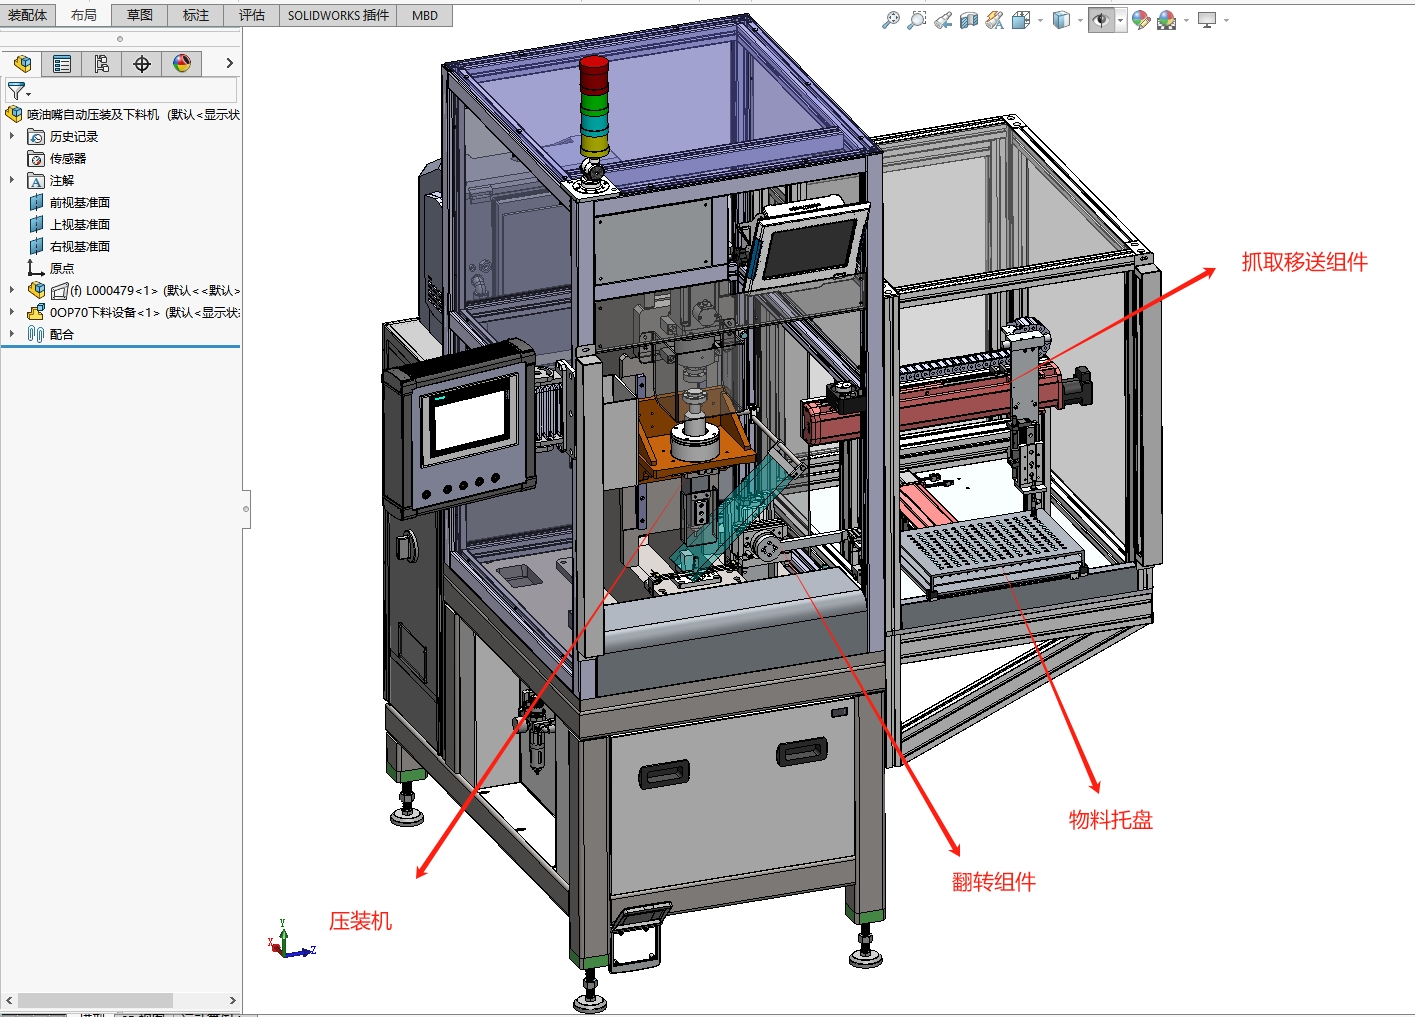Open the feature tree filter dropdown
The height and width of the screenshot is (1017, 1415).
[x=19, y=91]
